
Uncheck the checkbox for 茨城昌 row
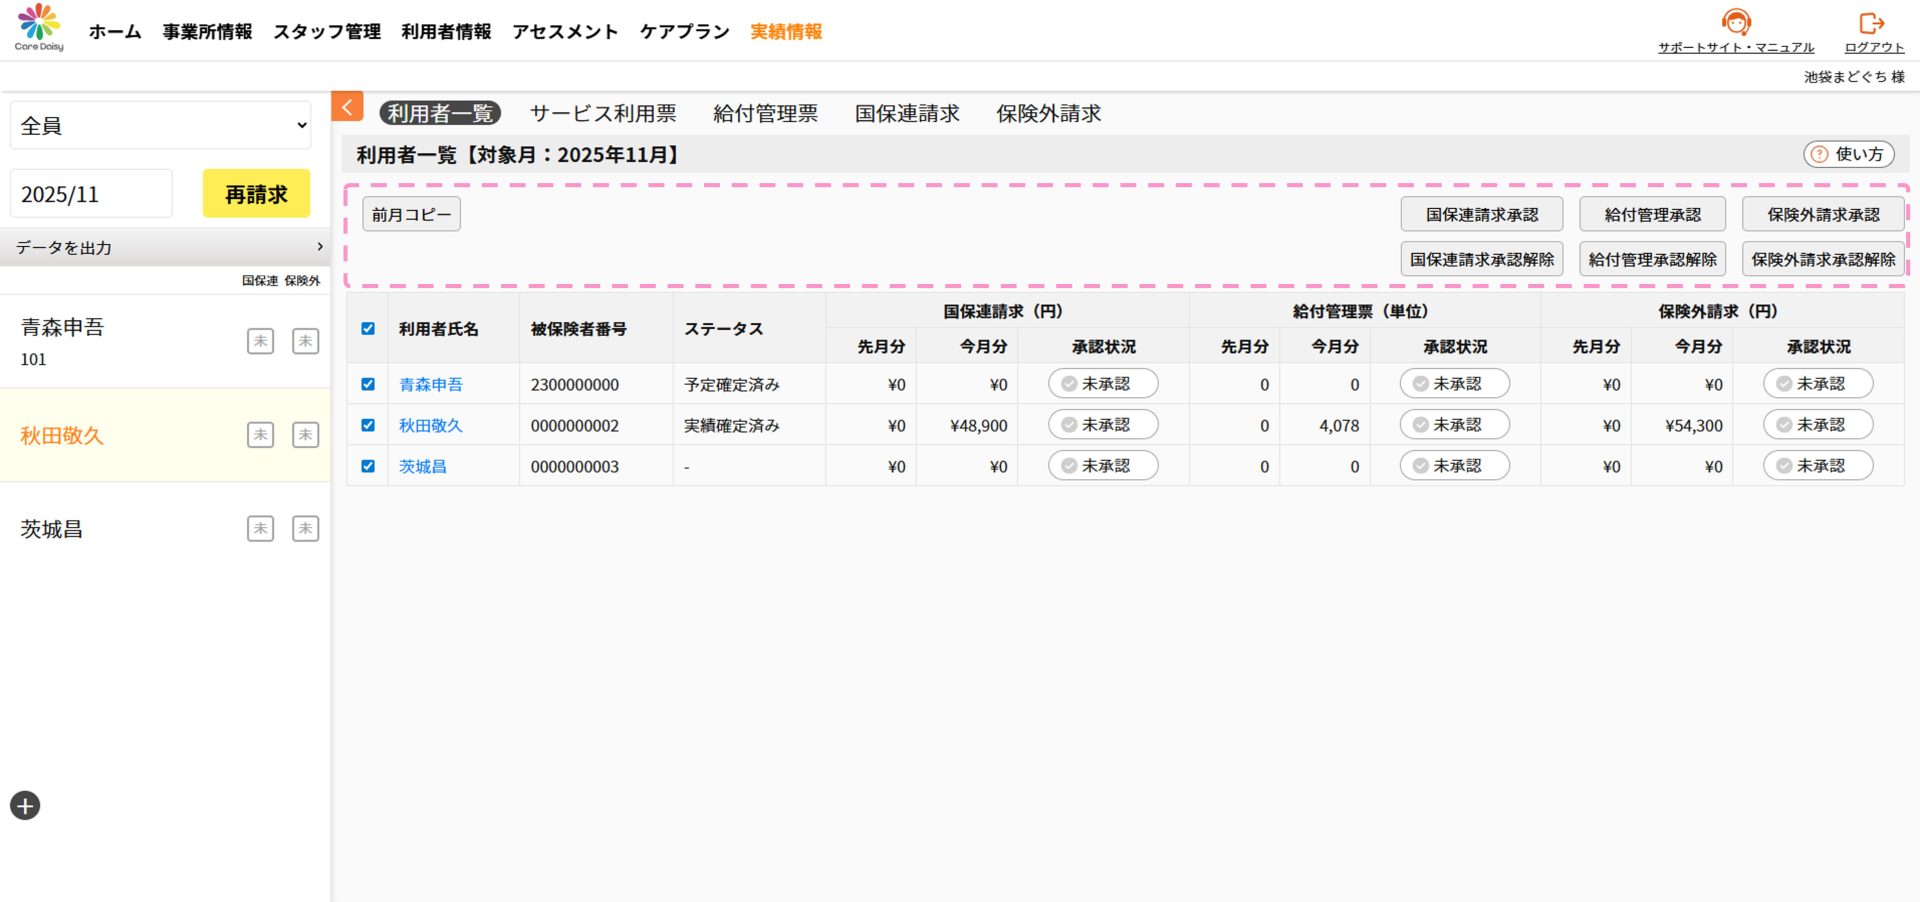(368, 466)
